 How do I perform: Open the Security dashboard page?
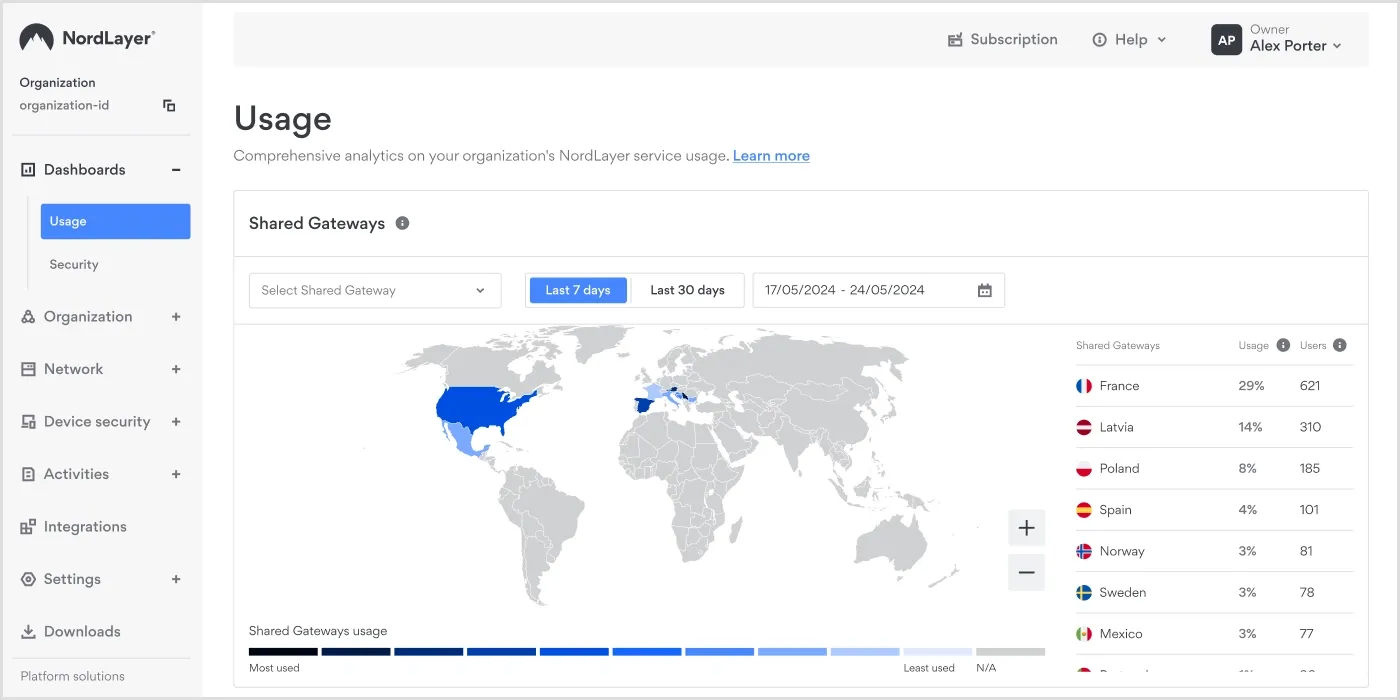pos(74,265)
